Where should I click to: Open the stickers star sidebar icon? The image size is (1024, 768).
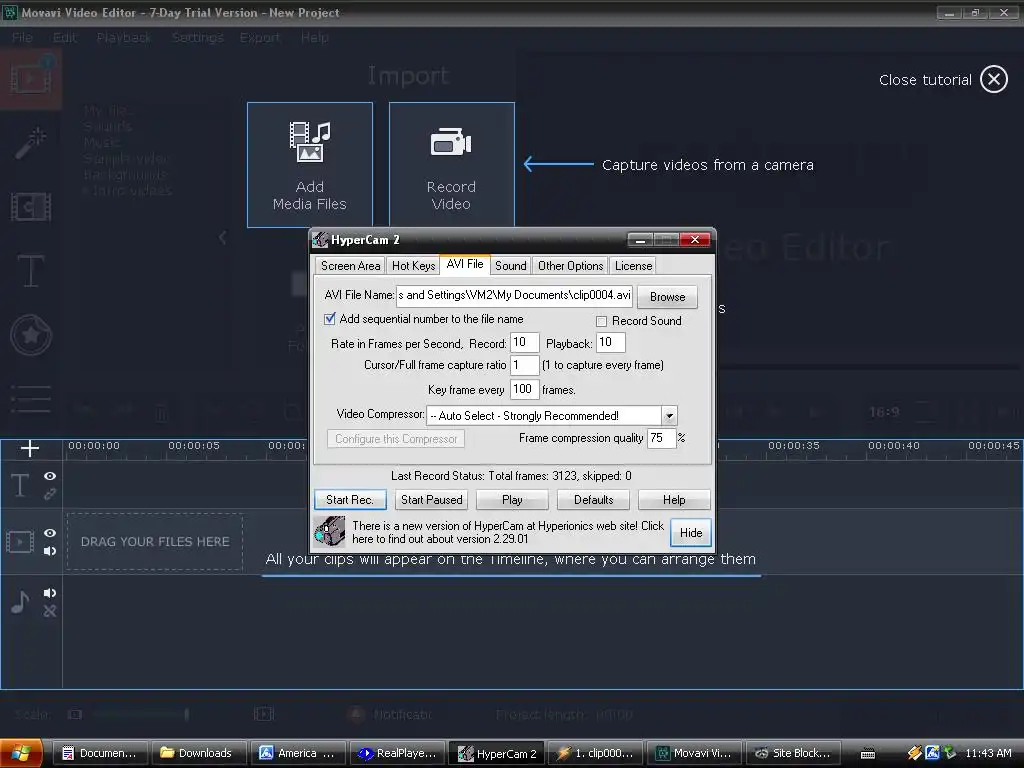click(31, 335)
